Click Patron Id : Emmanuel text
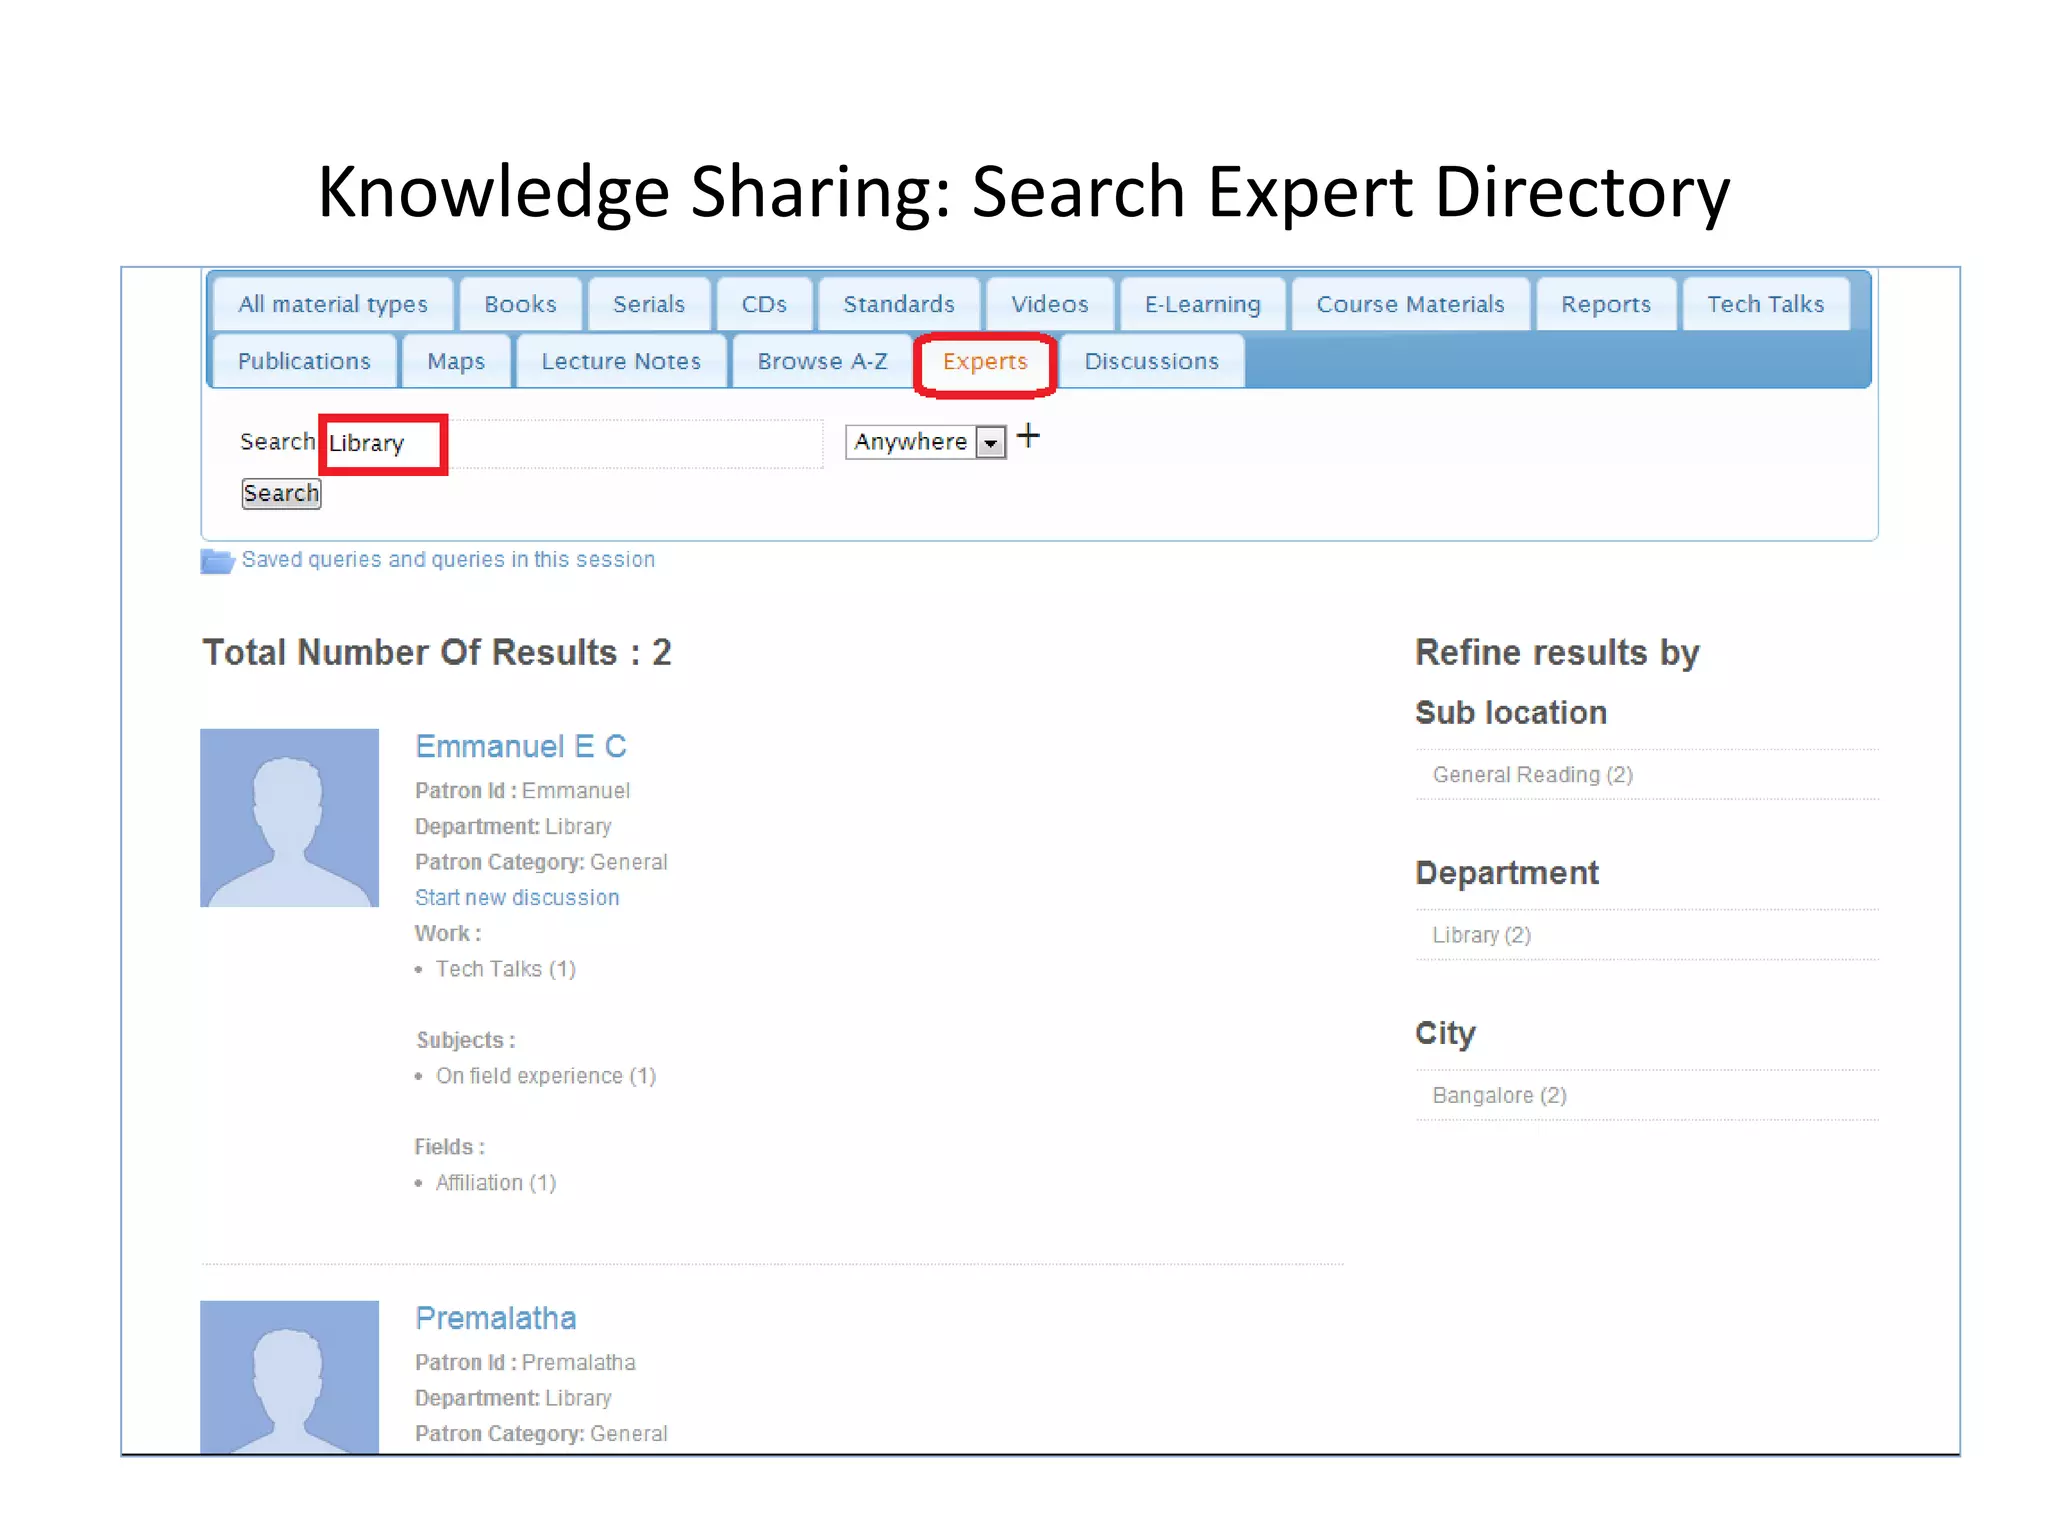Screen dimensions: 2048x1536 point(523,791)
